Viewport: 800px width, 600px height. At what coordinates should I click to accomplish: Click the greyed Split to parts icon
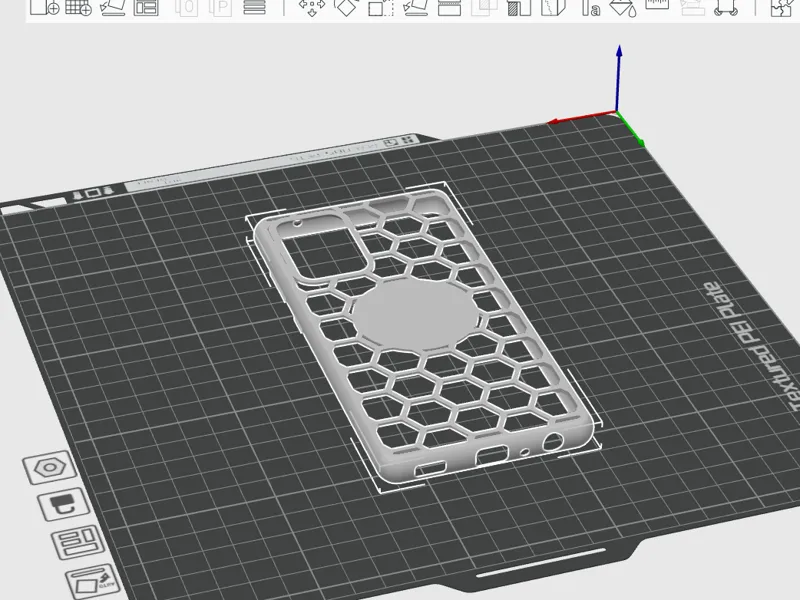[221, 7]
